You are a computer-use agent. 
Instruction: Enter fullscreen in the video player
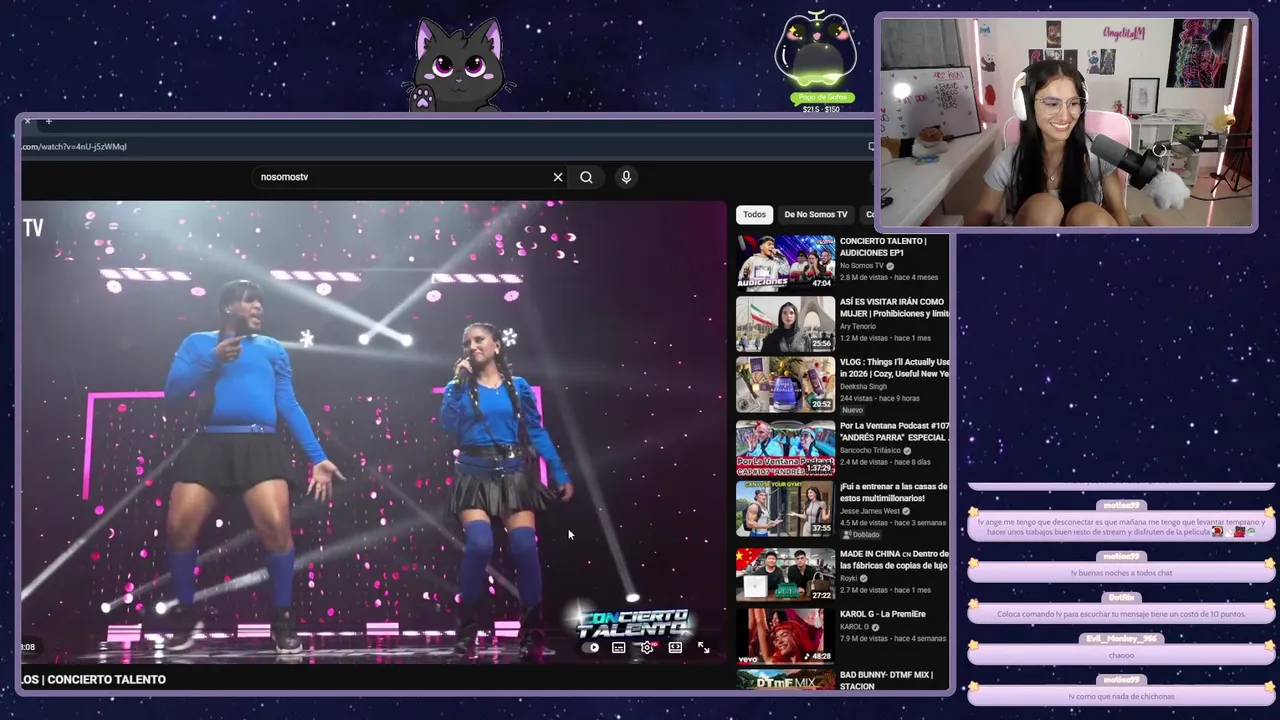coord(704,648)
